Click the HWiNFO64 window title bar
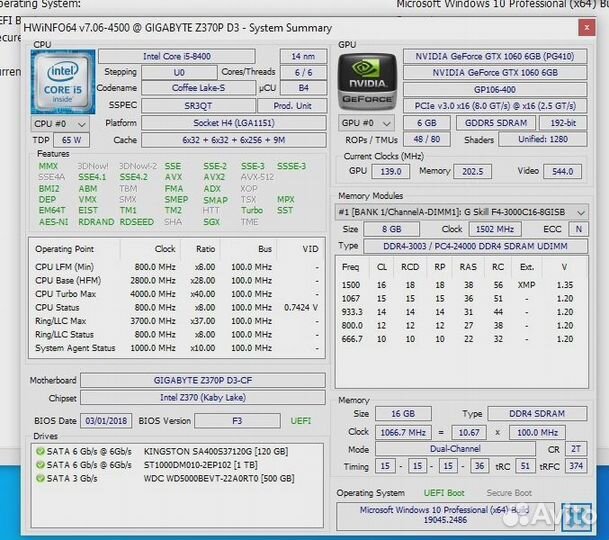The width and height of the screenshot is (609, 540). pos(299,28)
